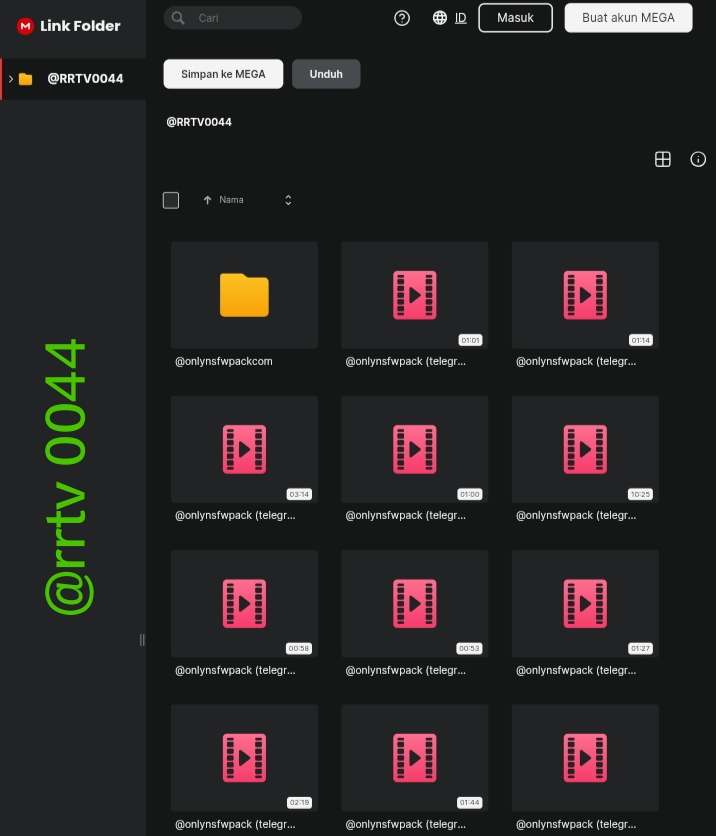Click the Link Folder title text
Viewport: 716px width, 836px height.
coord(81,26)
